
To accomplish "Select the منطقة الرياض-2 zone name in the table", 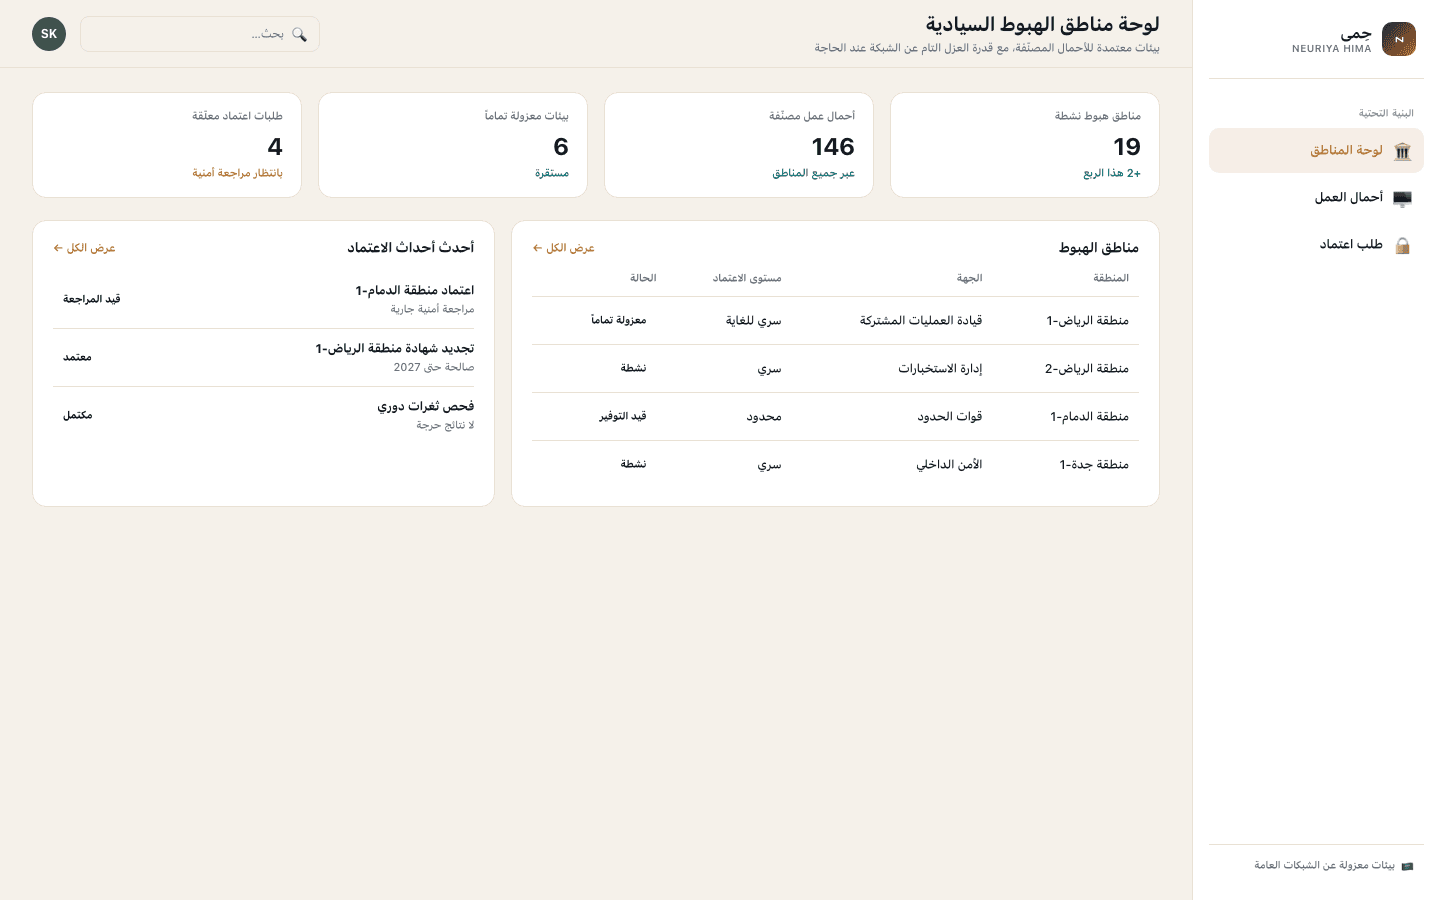I will (x=1087, y=369).
